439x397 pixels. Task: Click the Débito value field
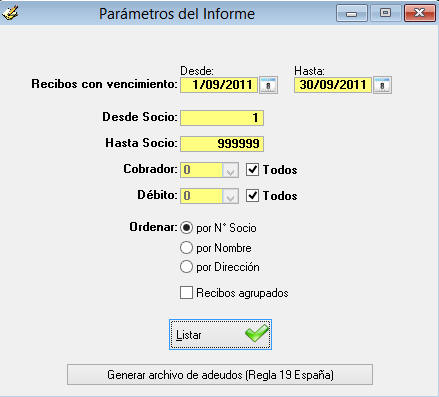[x=201, y=196]
